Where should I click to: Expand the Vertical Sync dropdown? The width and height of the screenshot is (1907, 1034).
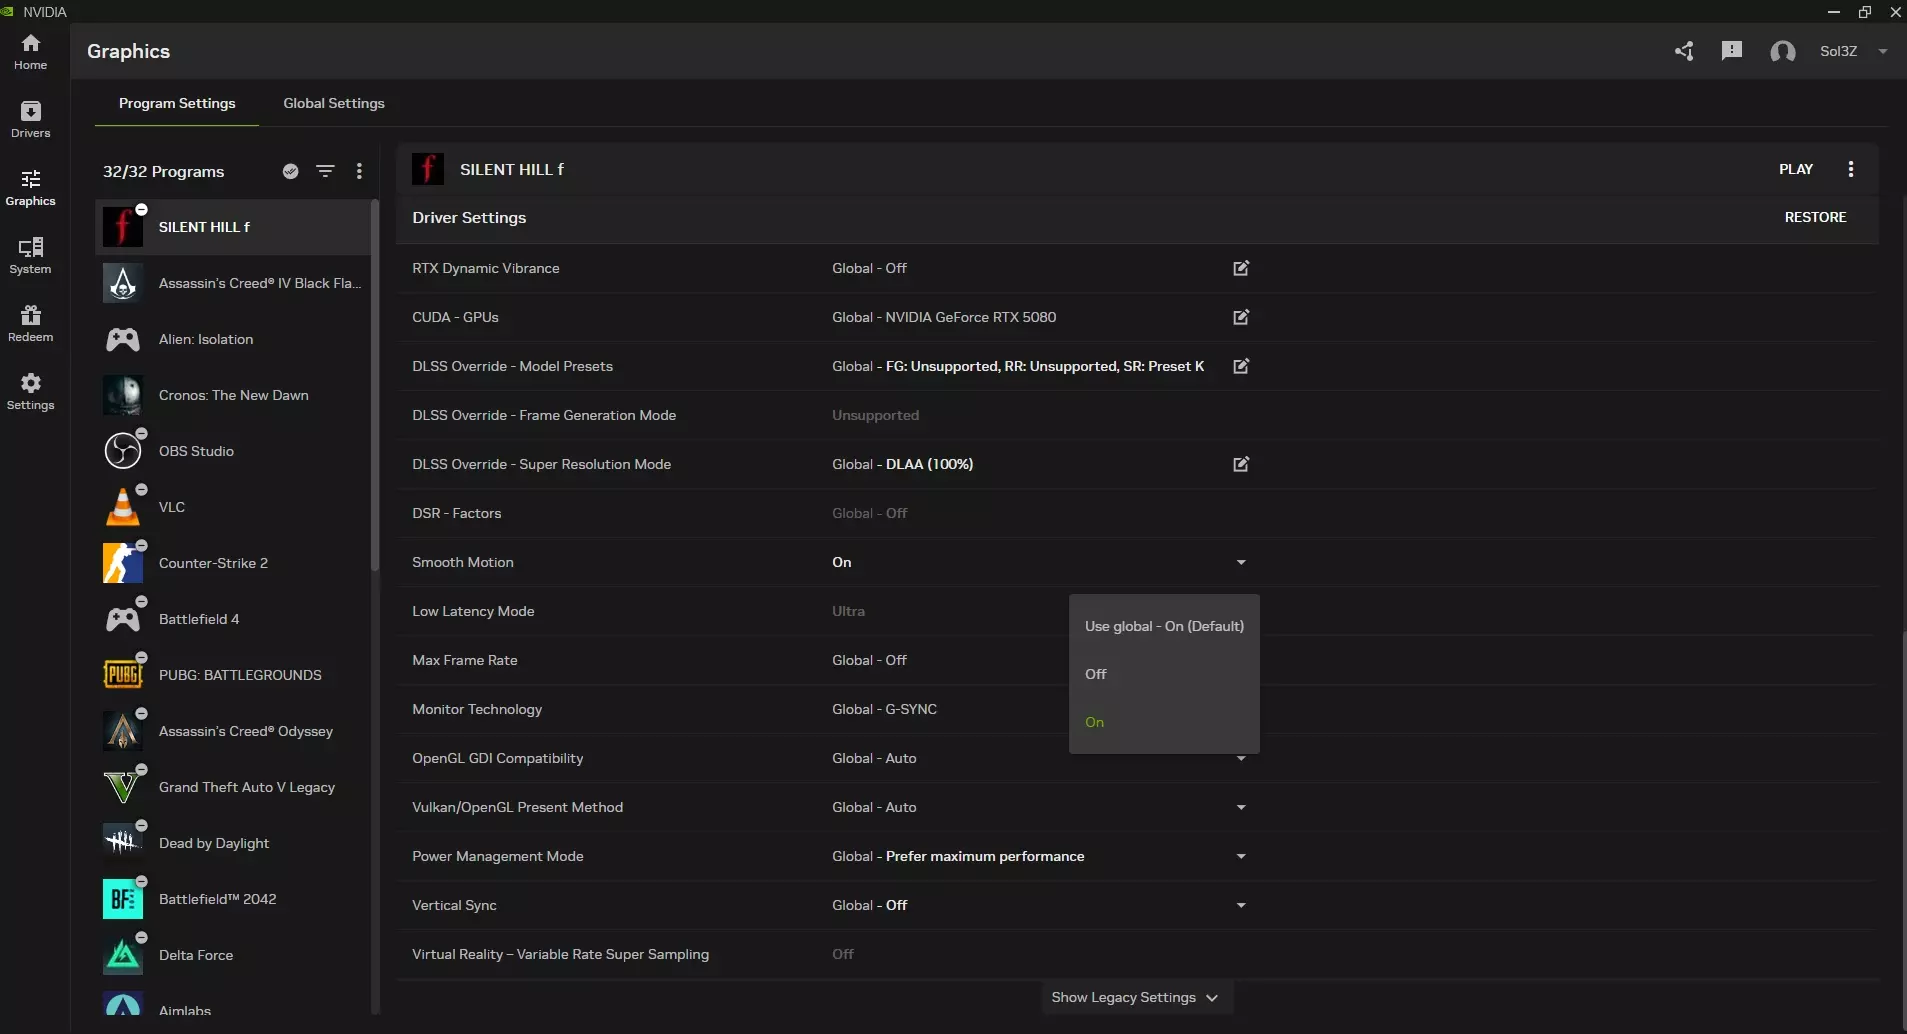(x=1241, y=905)
